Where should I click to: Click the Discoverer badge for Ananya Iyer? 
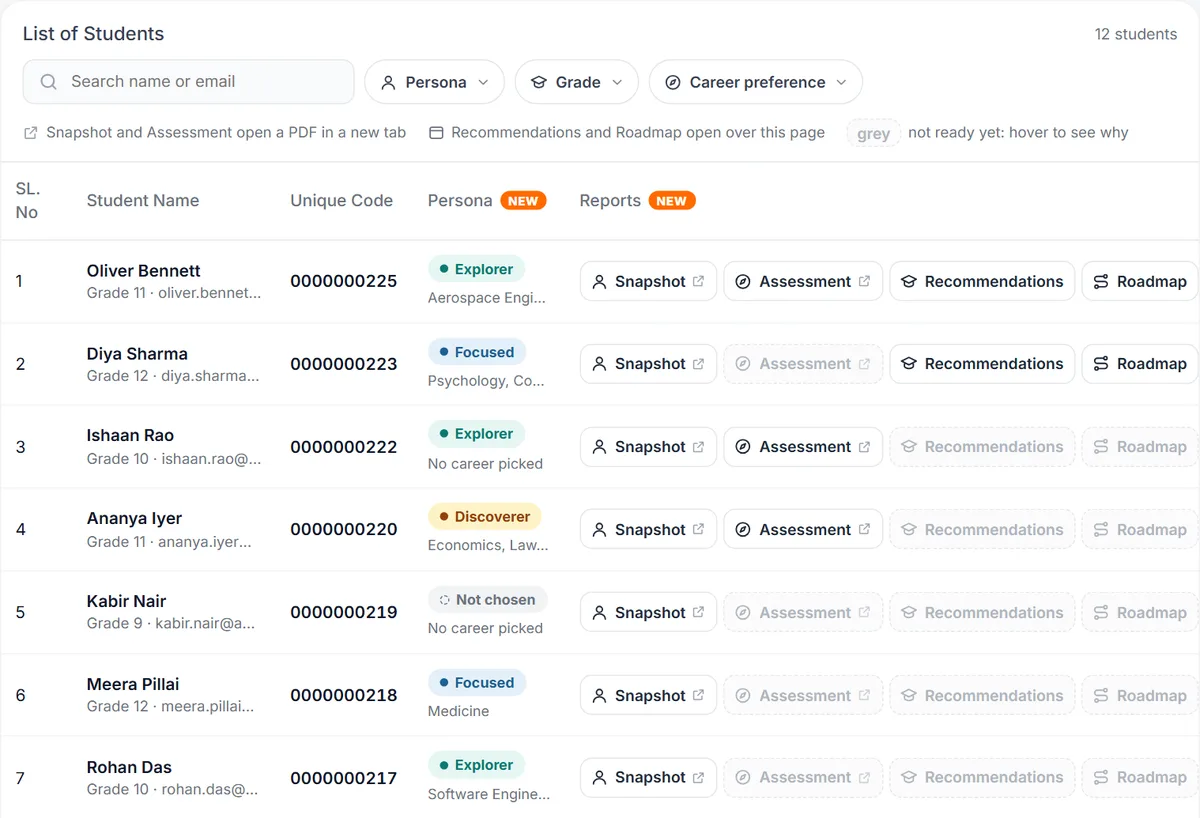click(x=485, y=517)
